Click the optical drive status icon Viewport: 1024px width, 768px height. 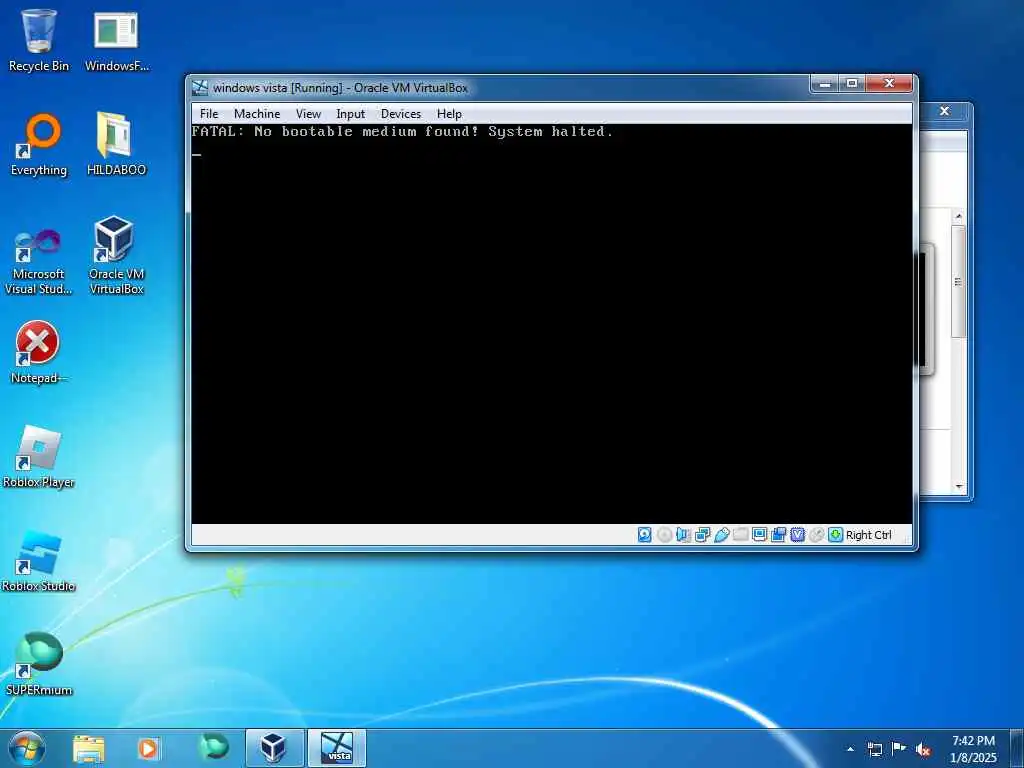(664, 535)
